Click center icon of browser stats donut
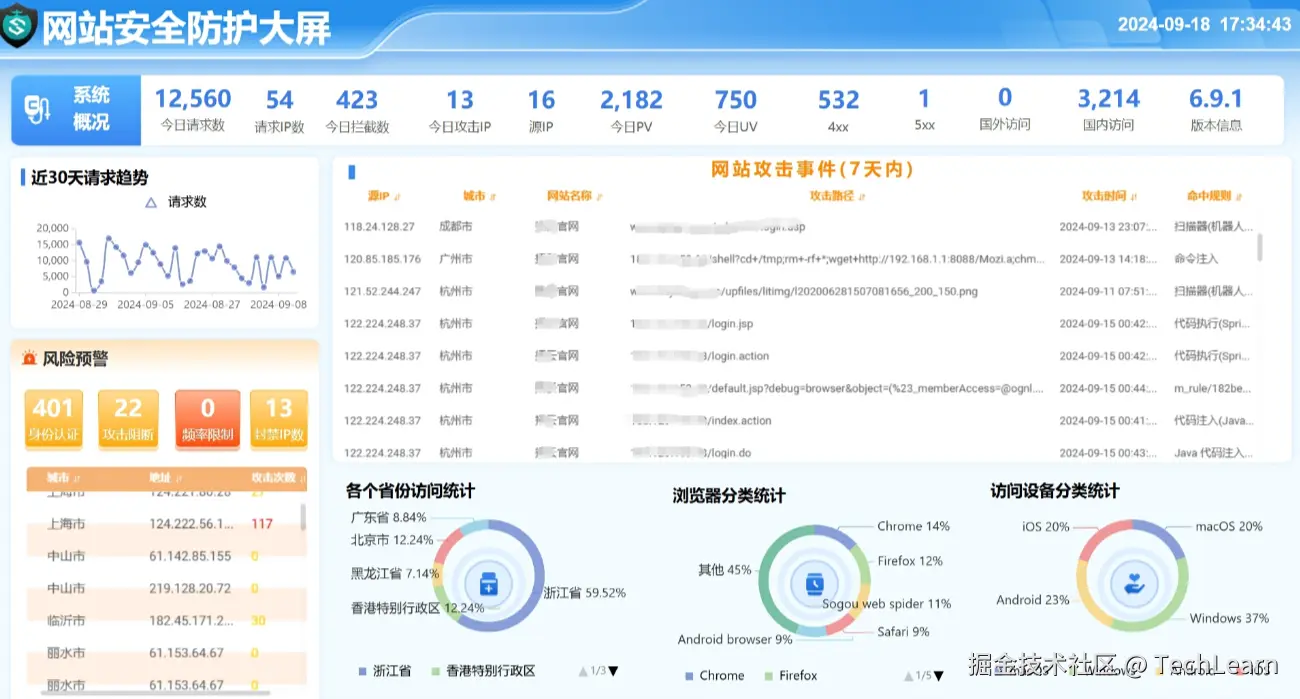Screen dimensions: 1300x699 click(814, 584)
